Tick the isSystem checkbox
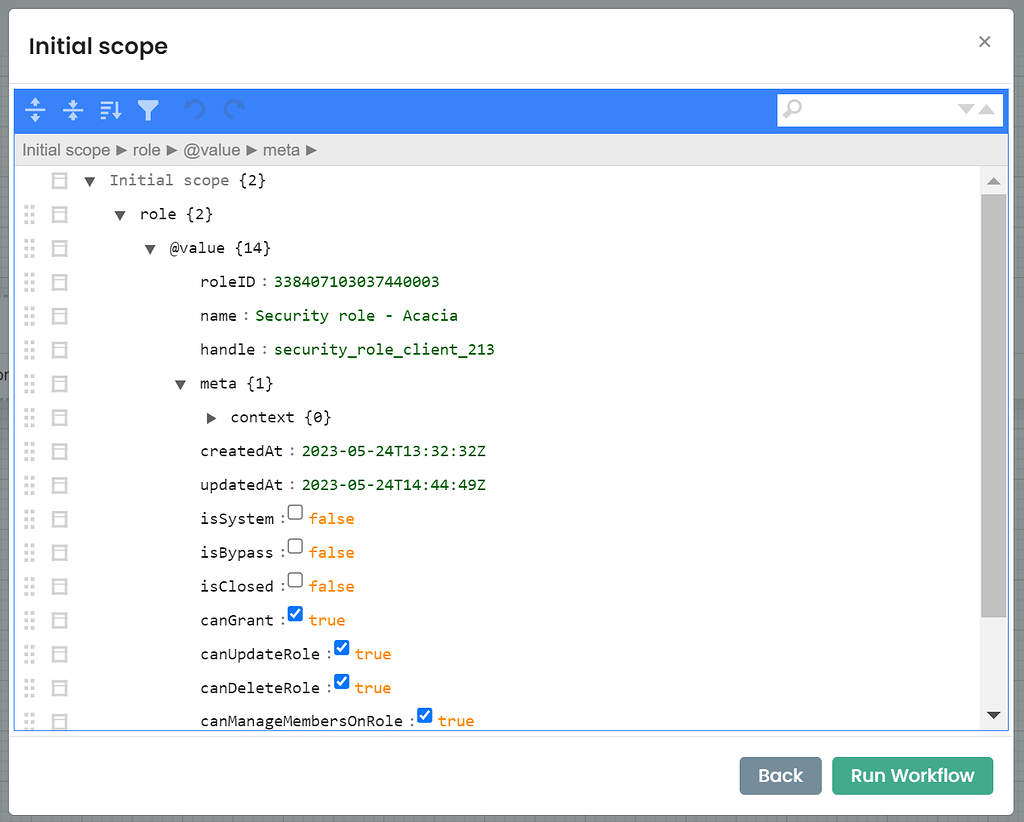The height and width of the screenshot is (822, 1024). (x=294, y=511)
